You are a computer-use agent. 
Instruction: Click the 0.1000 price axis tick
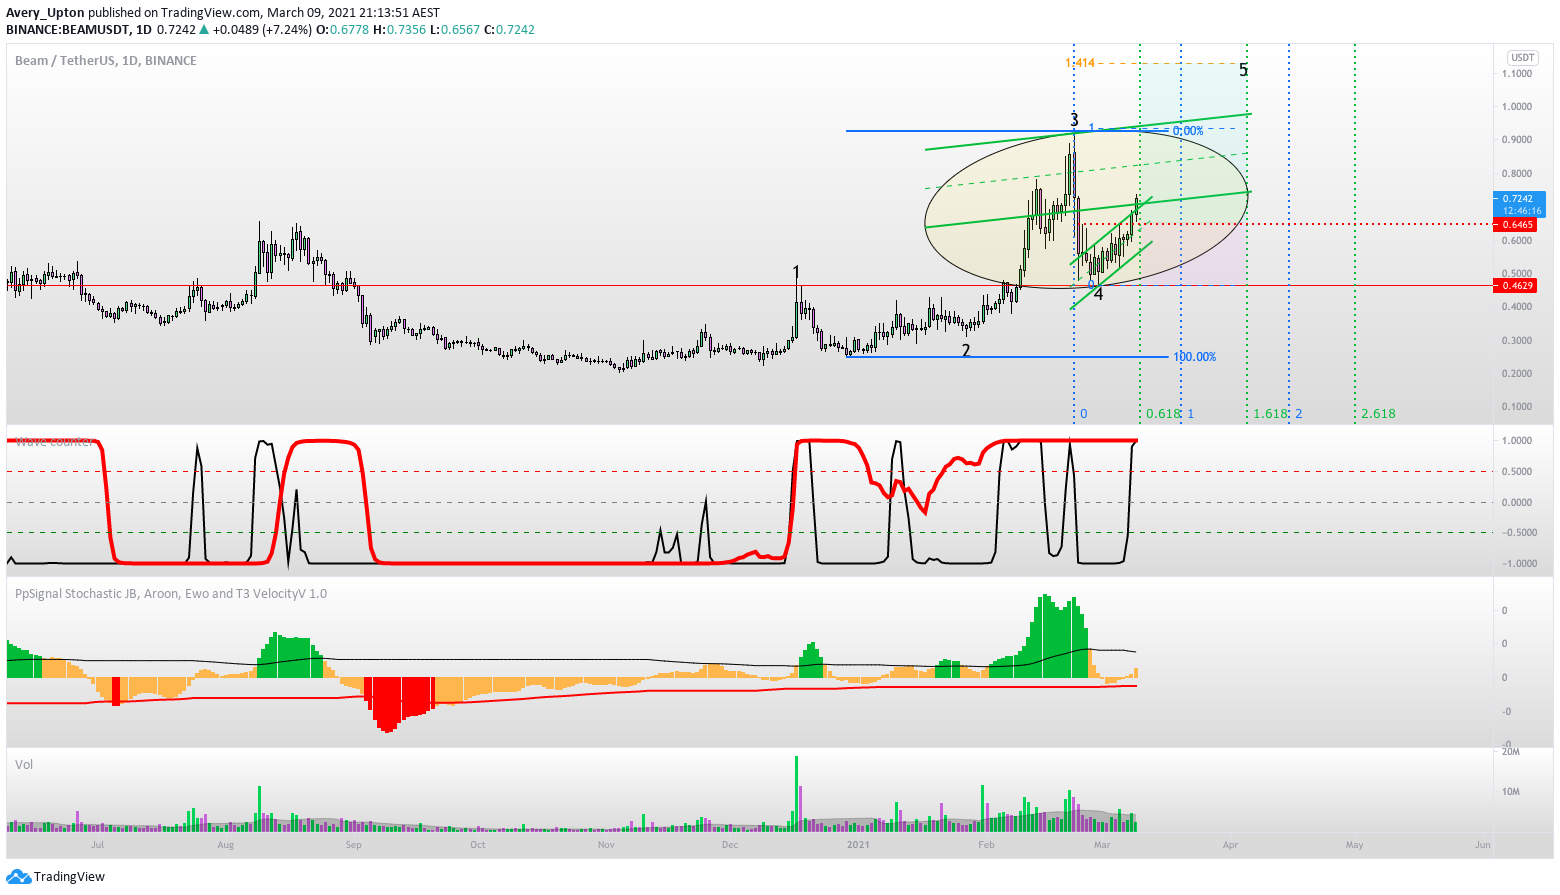(x=1517, y=407)
